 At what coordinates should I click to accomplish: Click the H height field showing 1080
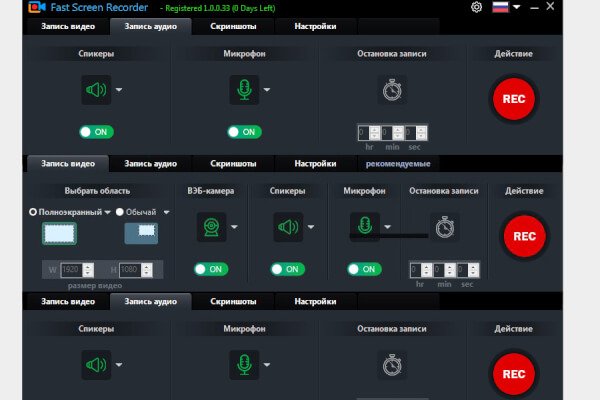coord(130,270)
